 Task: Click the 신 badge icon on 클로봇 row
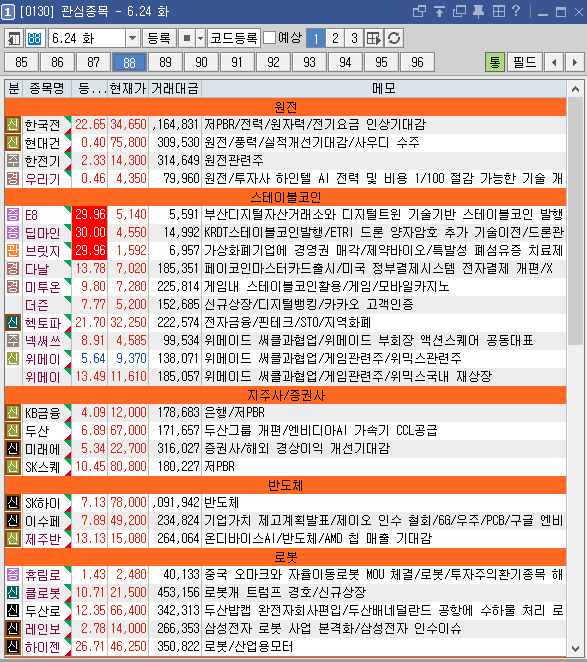click(x=13, y=592)
